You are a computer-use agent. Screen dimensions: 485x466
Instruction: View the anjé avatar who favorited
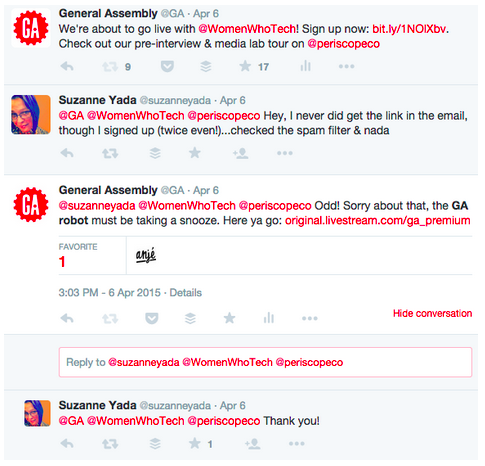point(146,255)
